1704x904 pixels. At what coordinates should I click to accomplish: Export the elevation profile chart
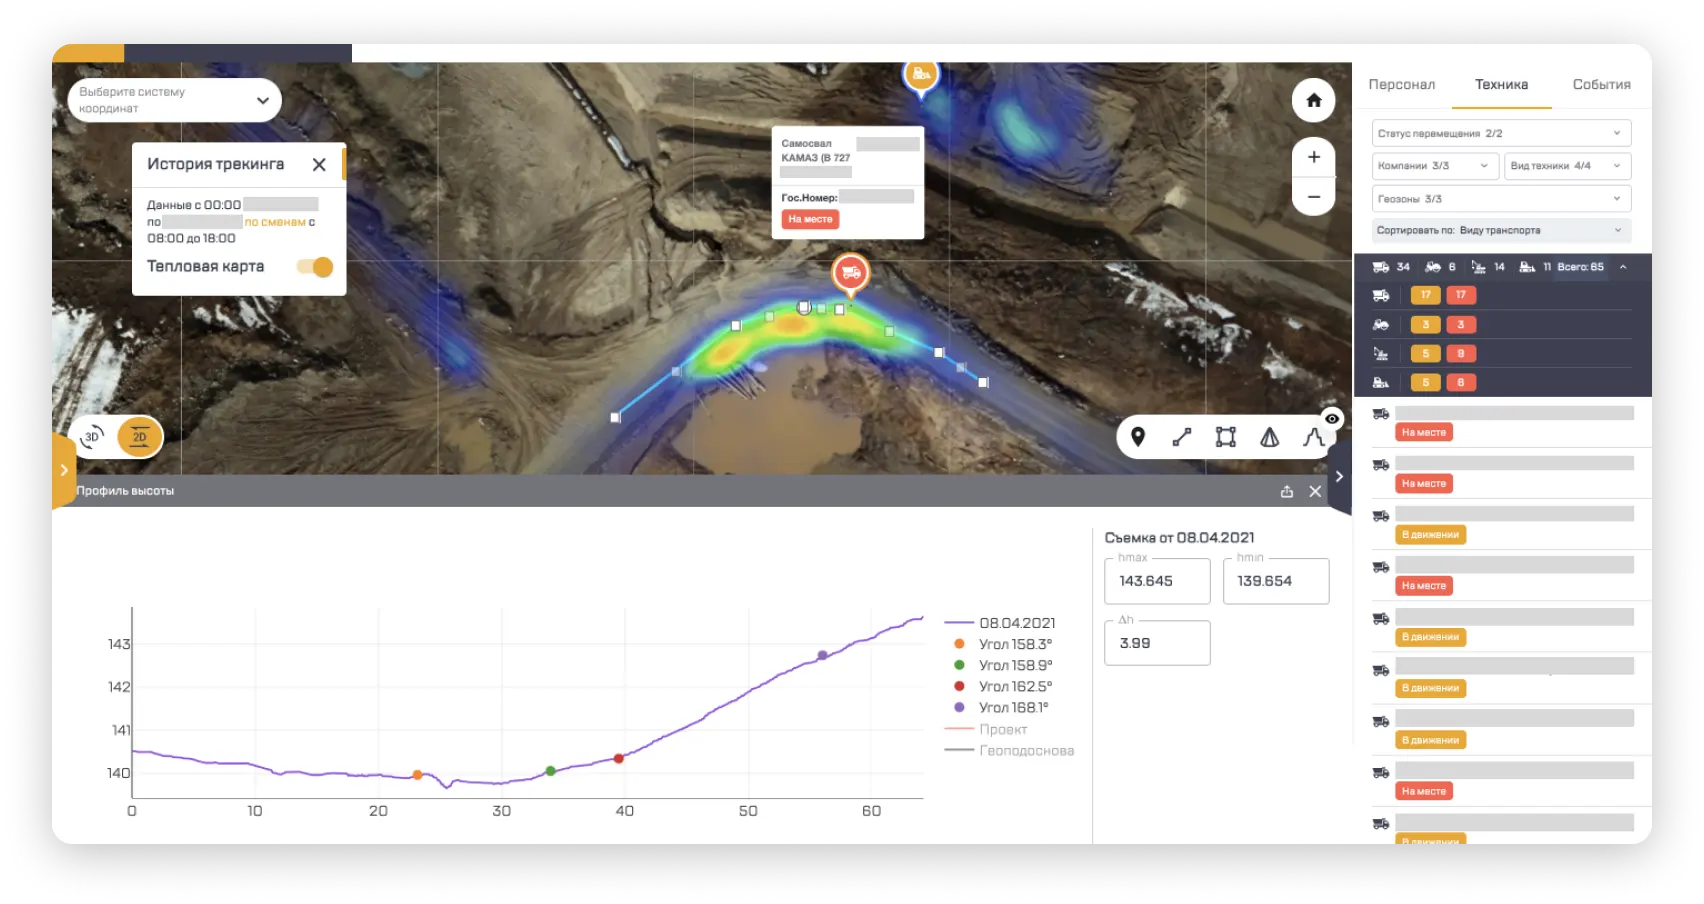(x=1286, y=491)
